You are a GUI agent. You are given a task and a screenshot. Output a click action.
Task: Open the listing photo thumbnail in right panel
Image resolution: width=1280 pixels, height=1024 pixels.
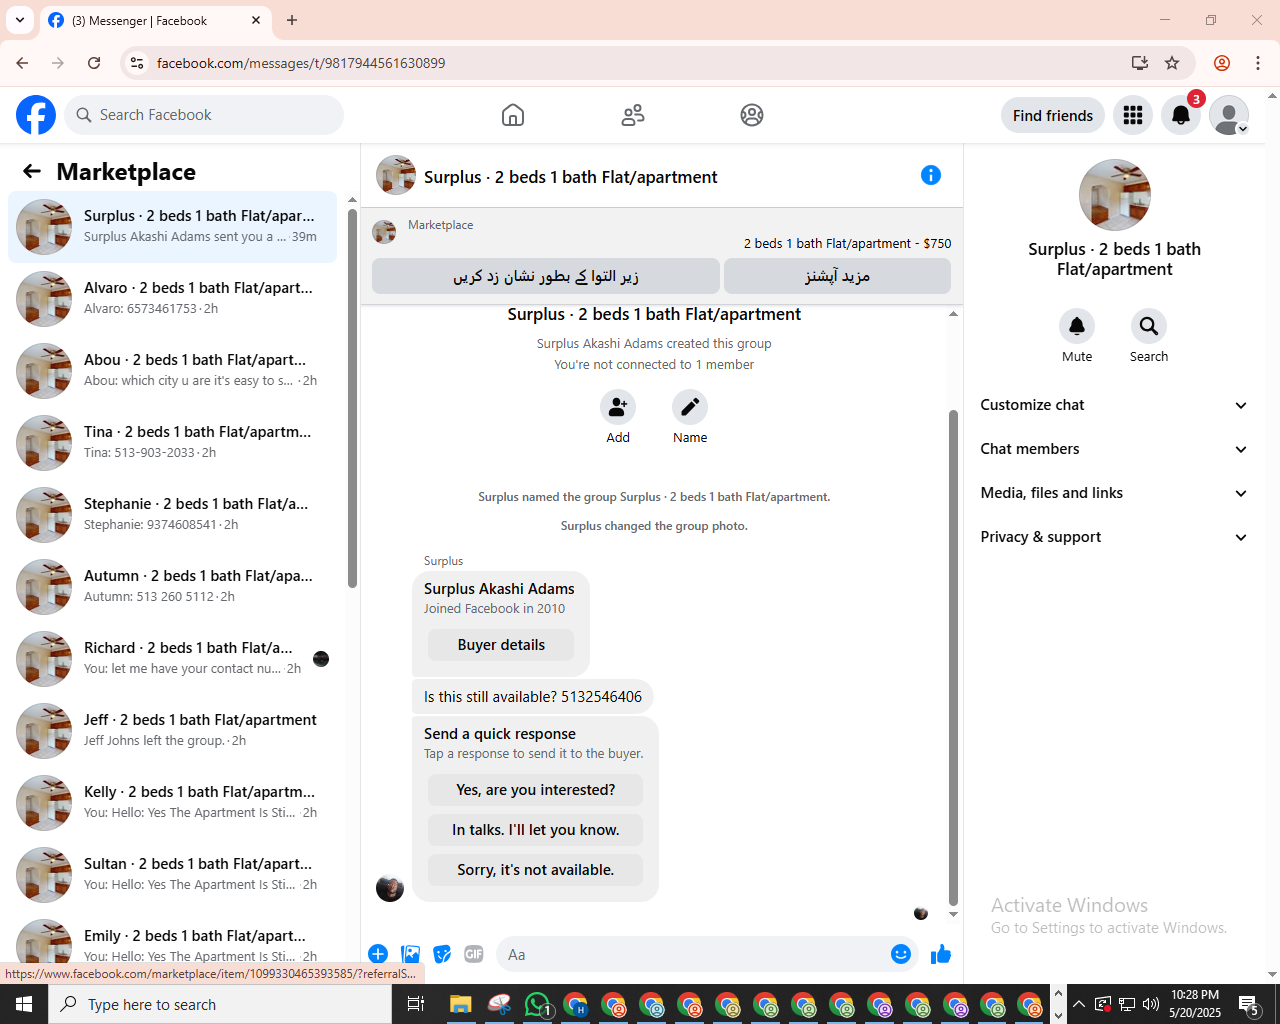[1115, 195]
